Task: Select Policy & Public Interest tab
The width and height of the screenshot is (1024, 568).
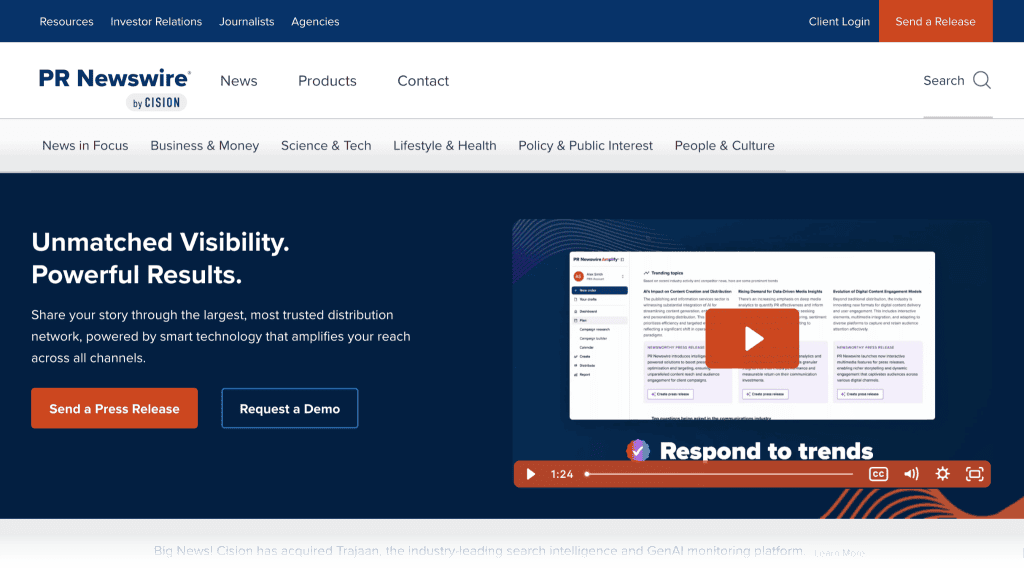Action: 586,146
